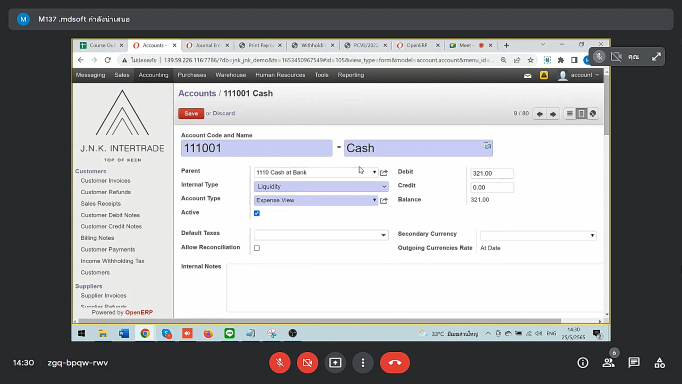This screenshot has width=682, height=384.
Task: Click the browser address bar
Action: pos(328,60)
